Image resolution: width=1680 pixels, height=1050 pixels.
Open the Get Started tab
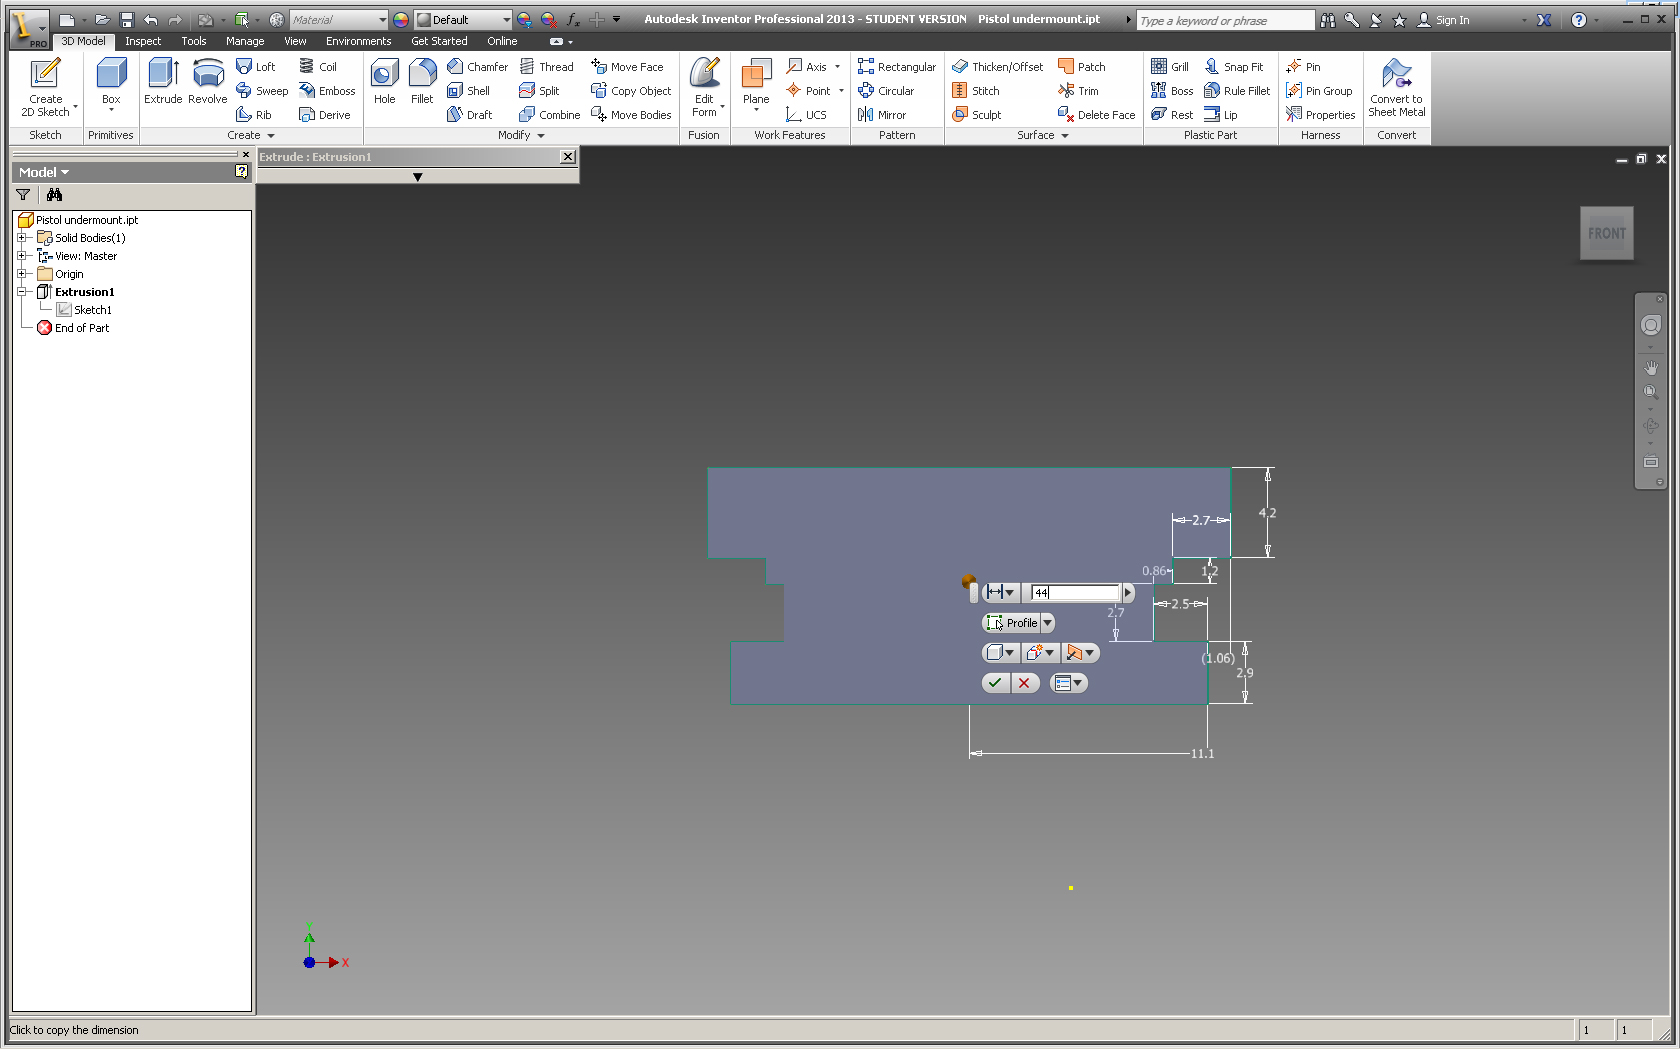[x=439, y=41]
